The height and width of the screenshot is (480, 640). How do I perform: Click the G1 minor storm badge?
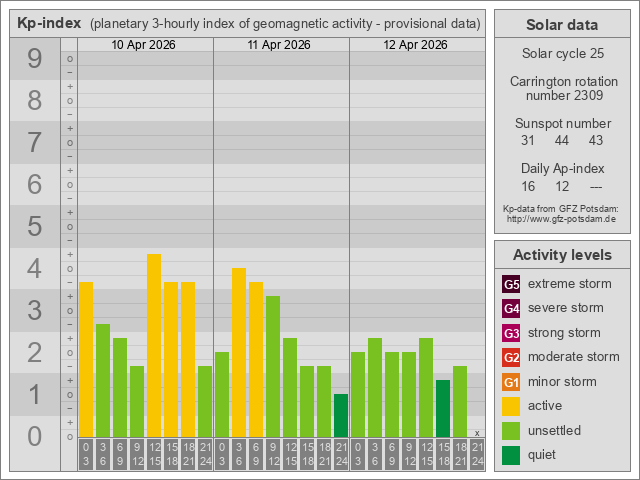511,382
